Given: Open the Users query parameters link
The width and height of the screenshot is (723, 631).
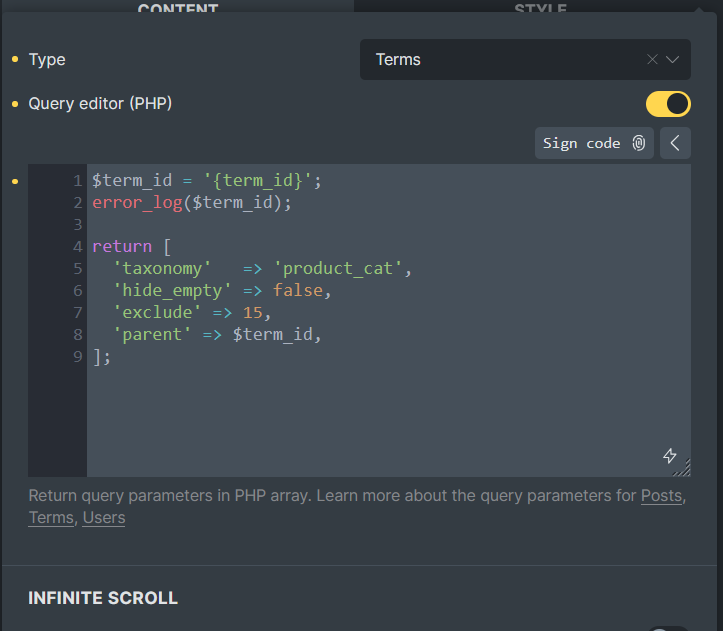Looking at the screenshot, I should [x=104, y=518].
